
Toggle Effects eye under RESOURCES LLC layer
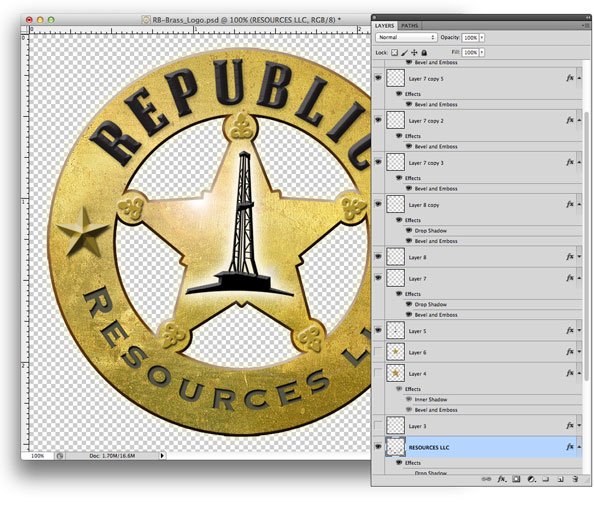[x=399, y=463]
